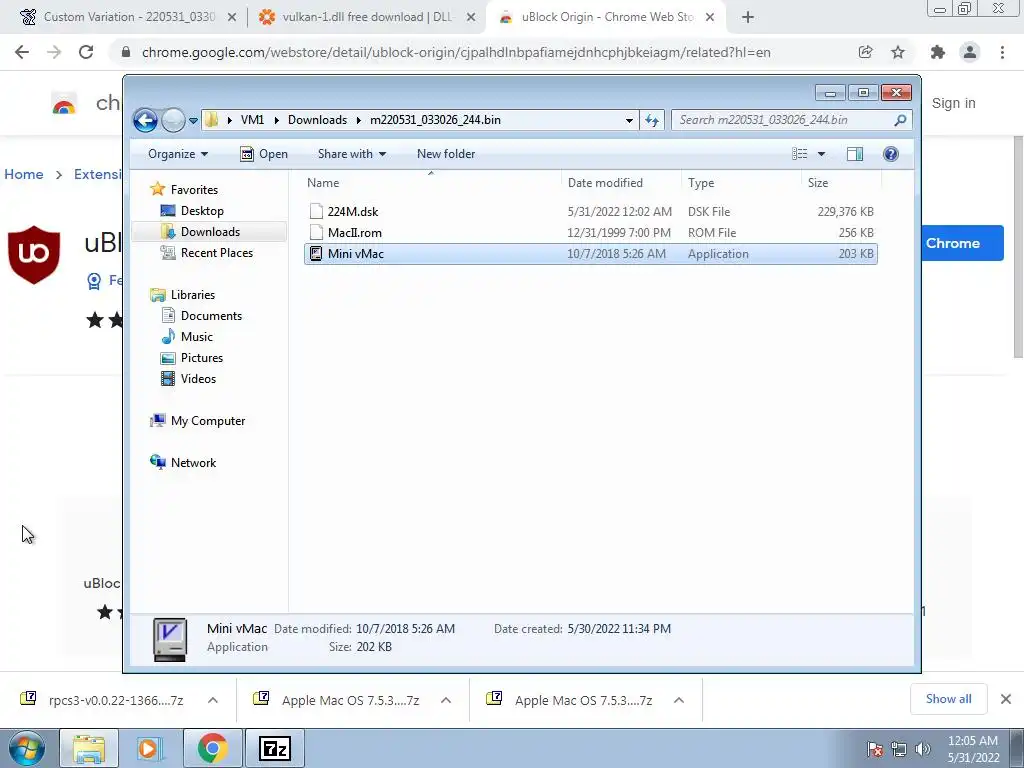Click the Downloads breadcrumb in address bar

coord(317,120)
